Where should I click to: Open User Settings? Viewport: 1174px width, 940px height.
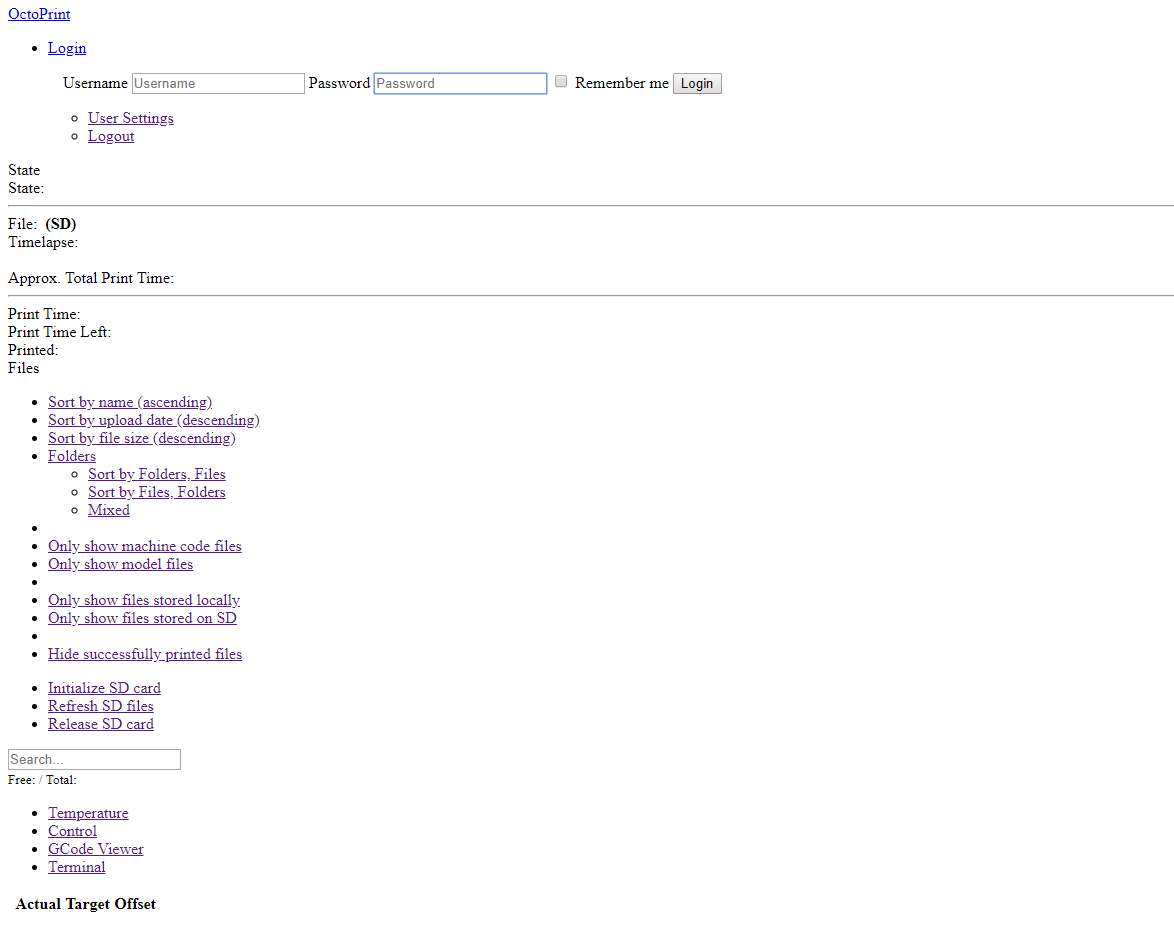click(x=130, y=118)
